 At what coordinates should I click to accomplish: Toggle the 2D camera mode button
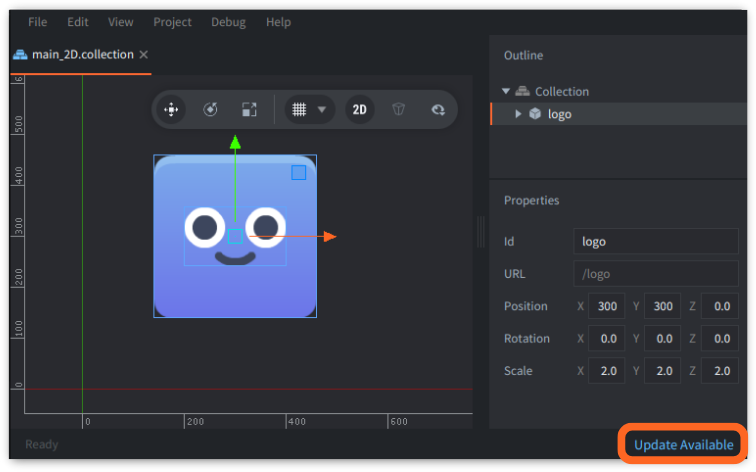click(x=360, y=110)
